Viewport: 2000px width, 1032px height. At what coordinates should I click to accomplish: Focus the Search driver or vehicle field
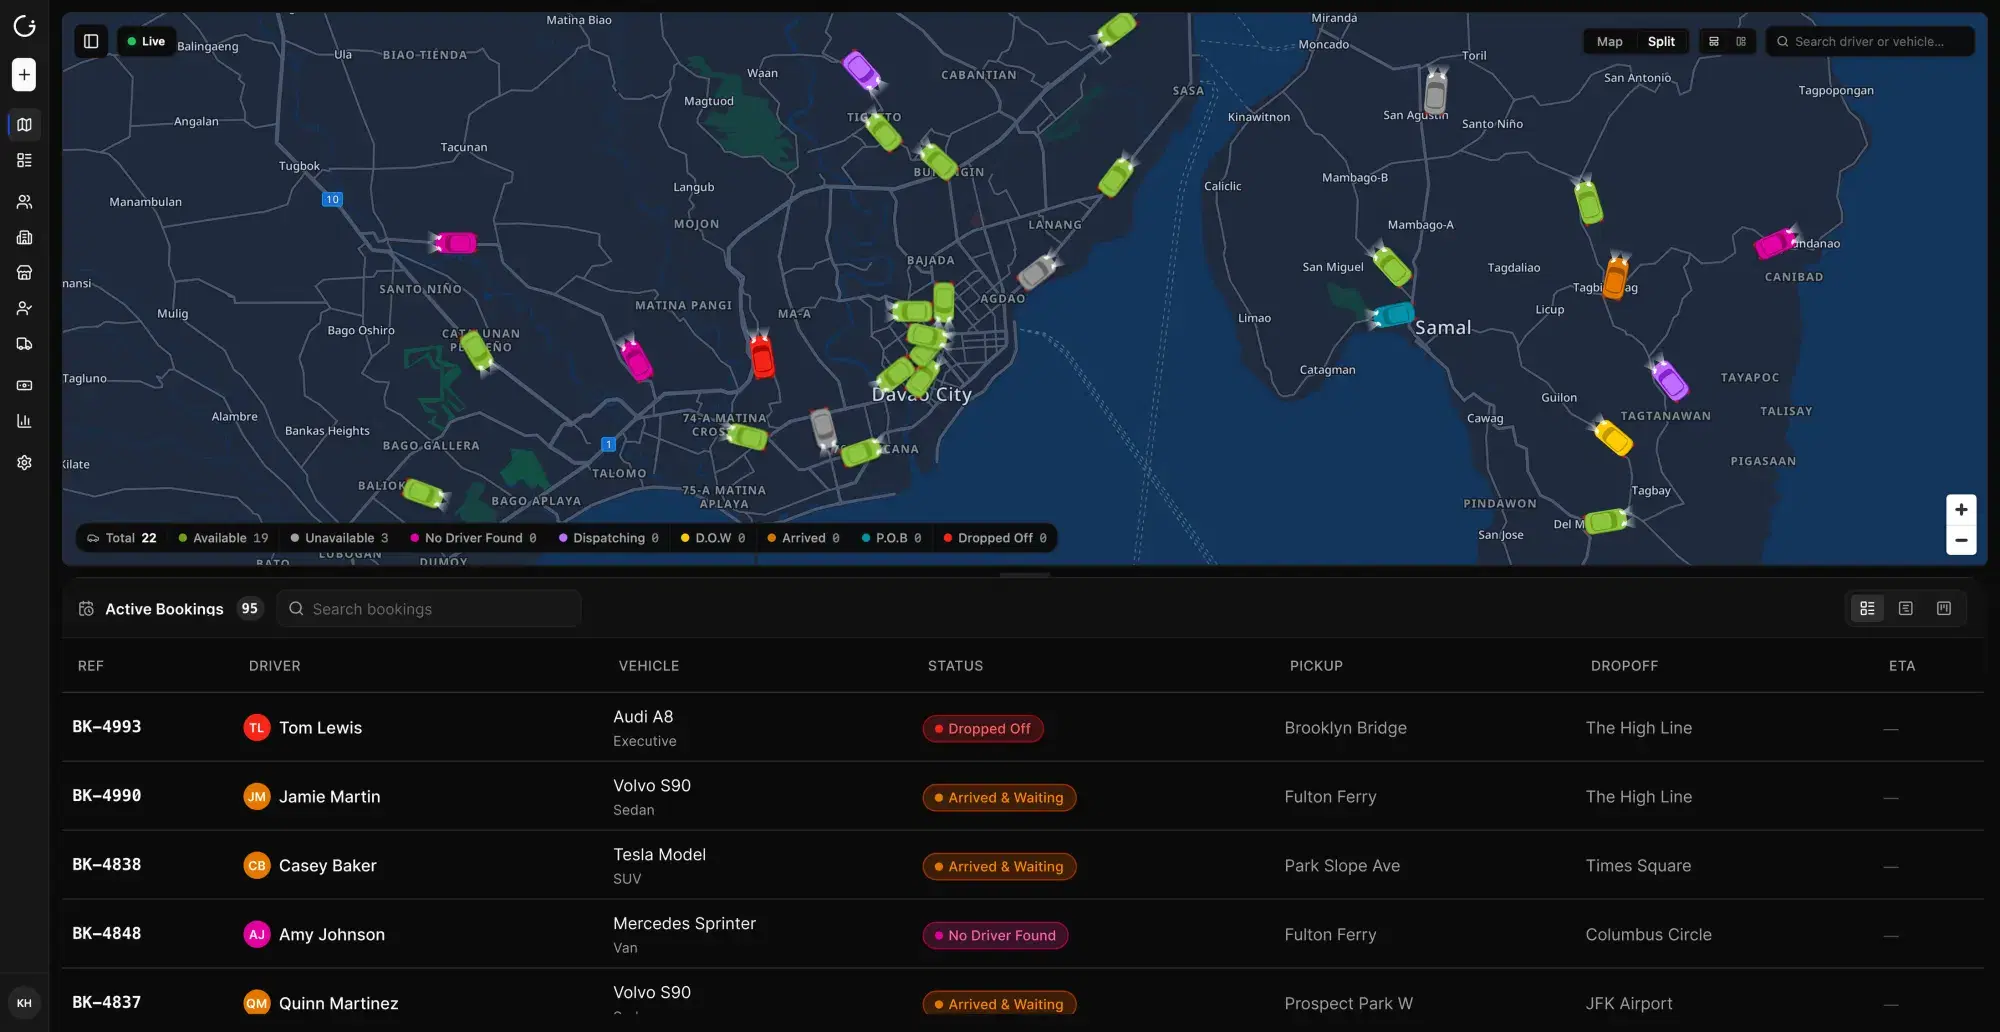pos(1870,41)
